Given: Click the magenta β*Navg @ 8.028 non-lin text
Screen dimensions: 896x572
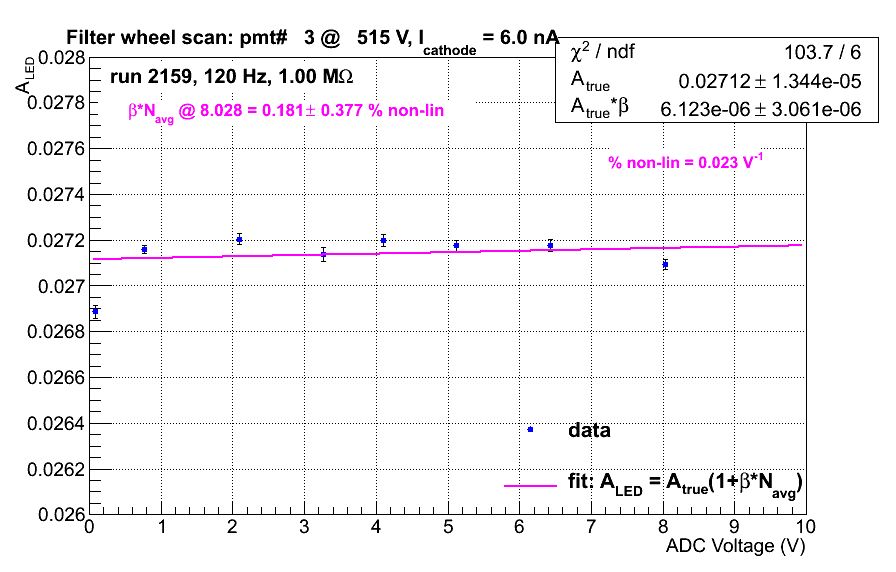Looking at the screenshot, I should pyautogui.click(x=286, y=111).
